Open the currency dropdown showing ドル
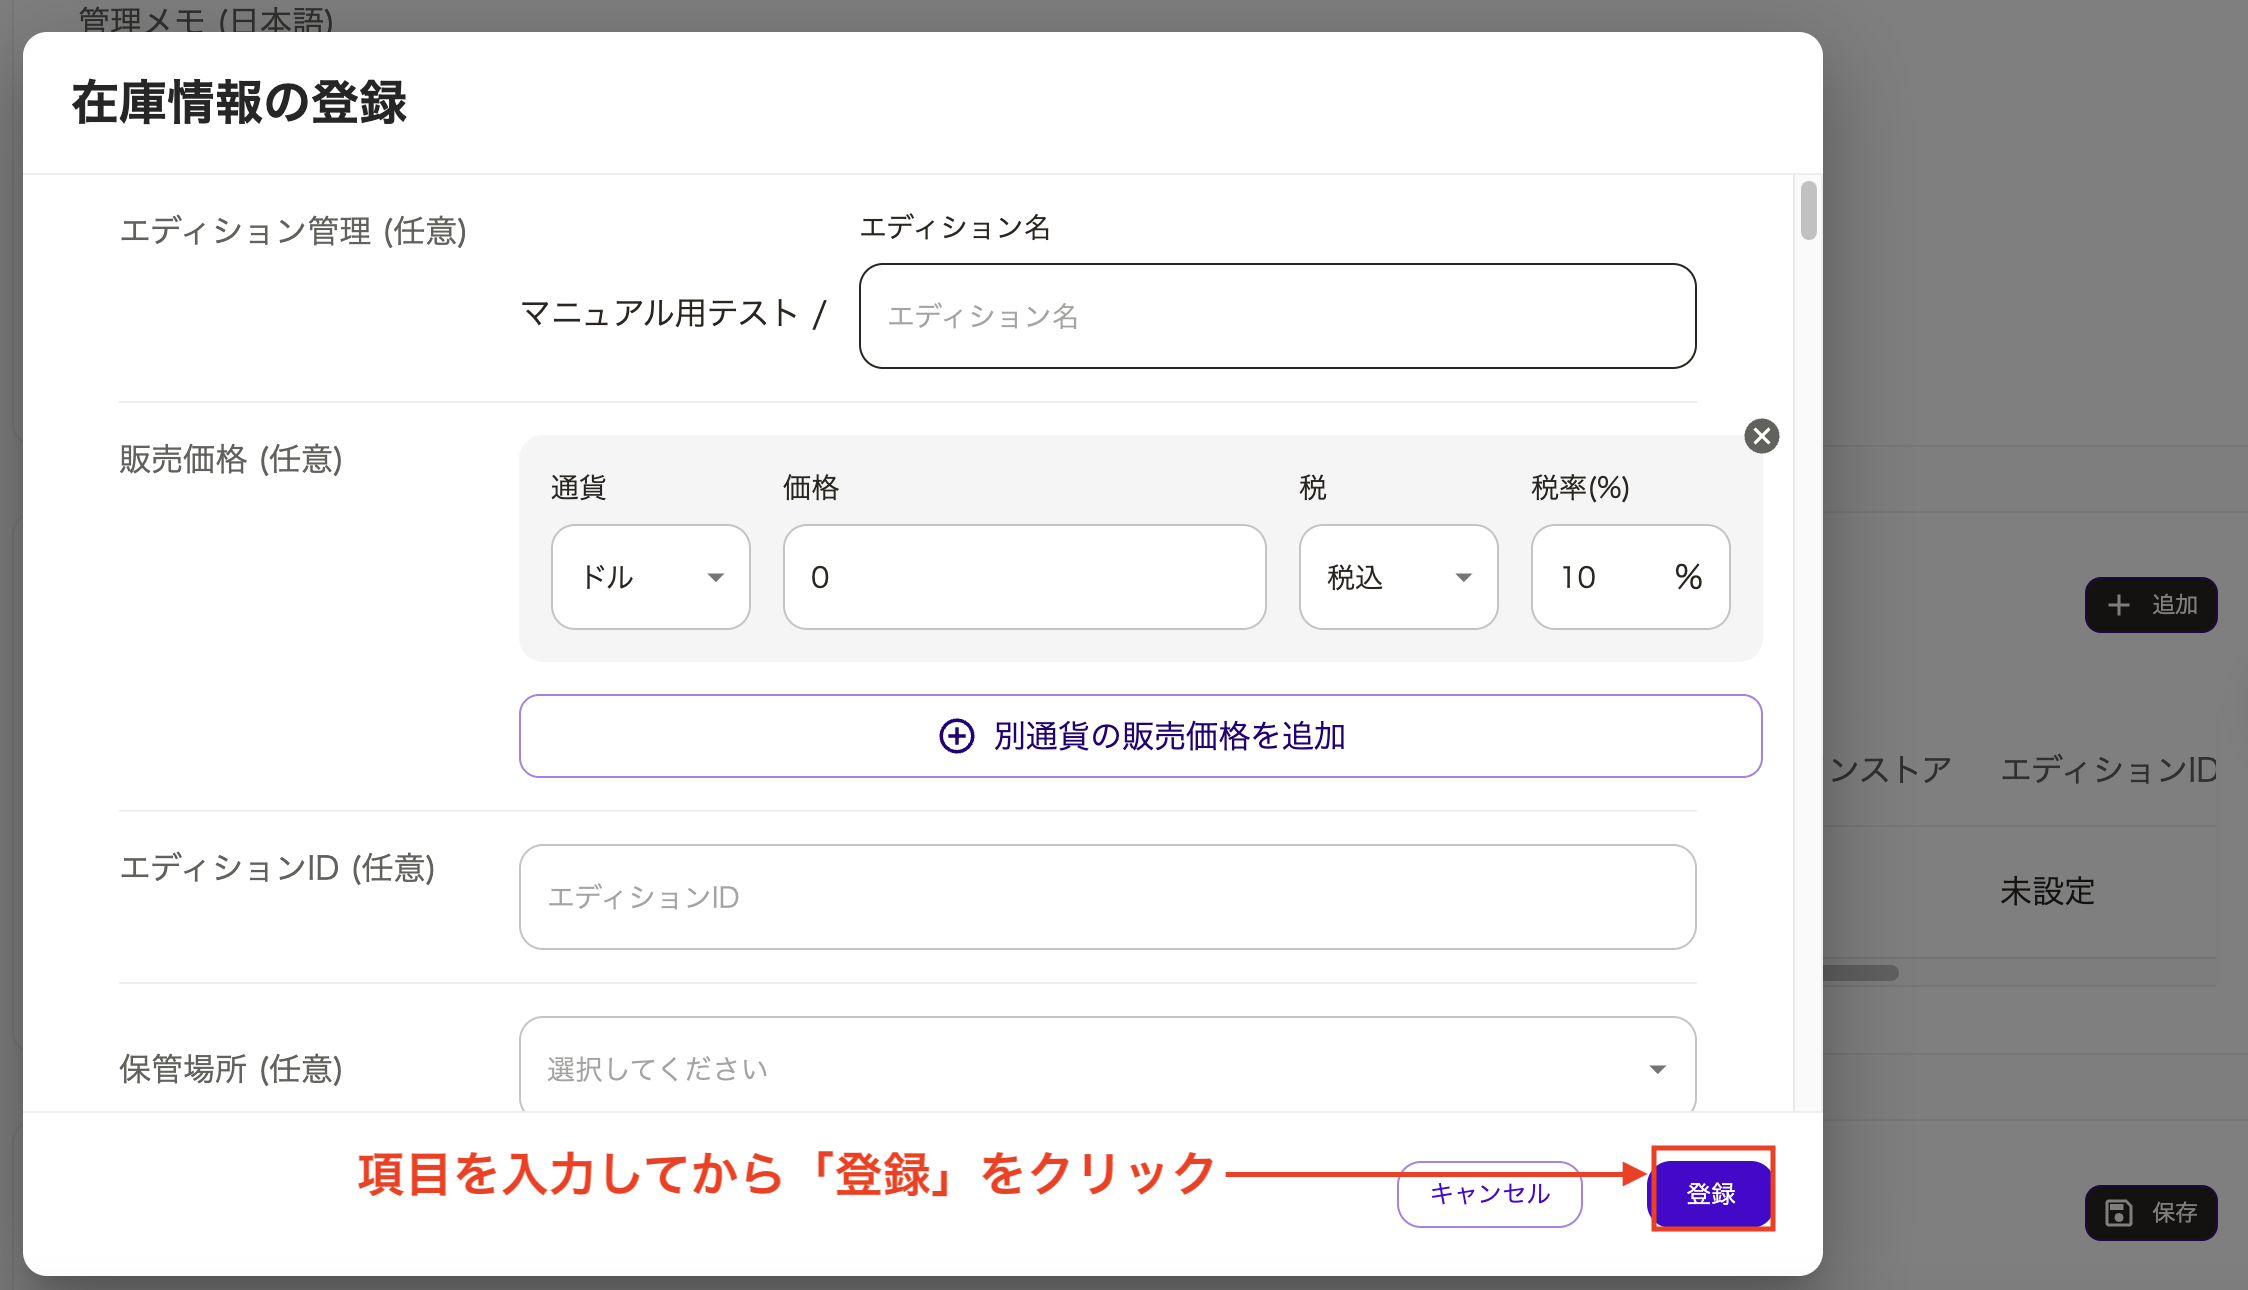This screenshot has width=2248, height=1290. pyautogui.click(x=650, y=577)
